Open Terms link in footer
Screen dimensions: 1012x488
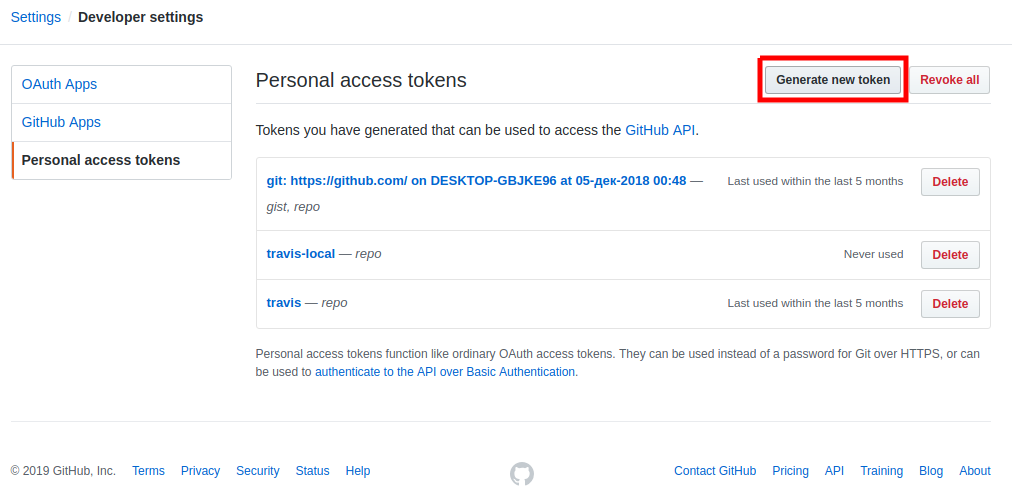click(x=148, y=471)
